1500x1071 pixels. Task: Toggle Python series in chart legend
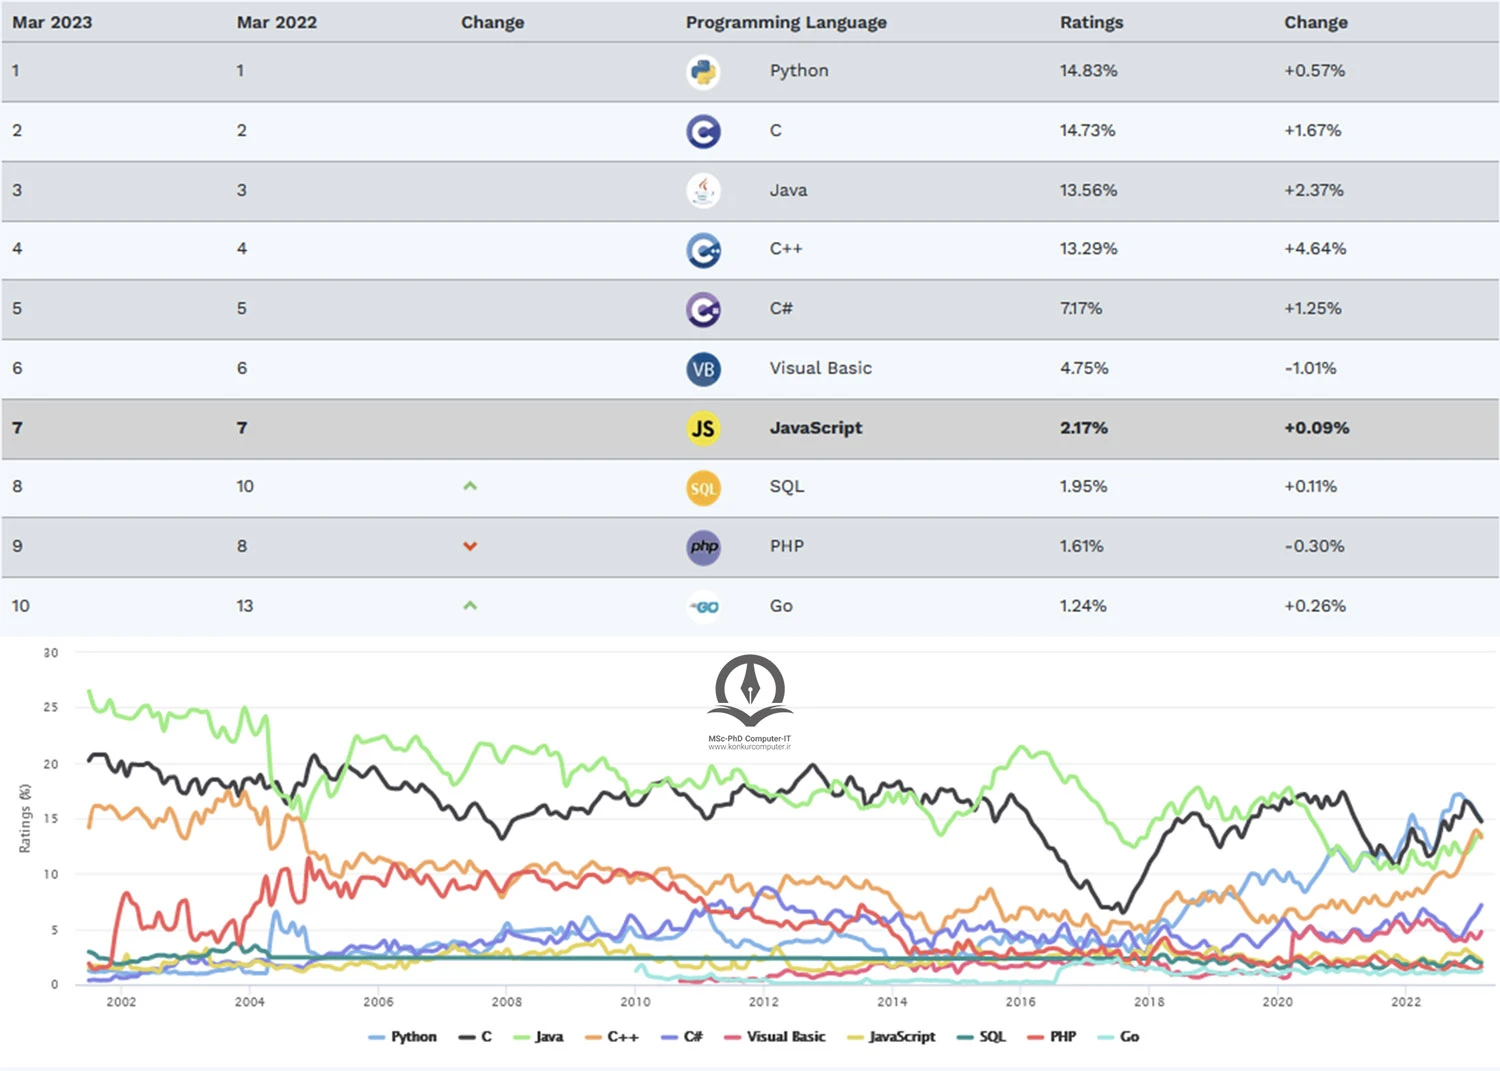pyautogui.click(x=402, y=1037)
